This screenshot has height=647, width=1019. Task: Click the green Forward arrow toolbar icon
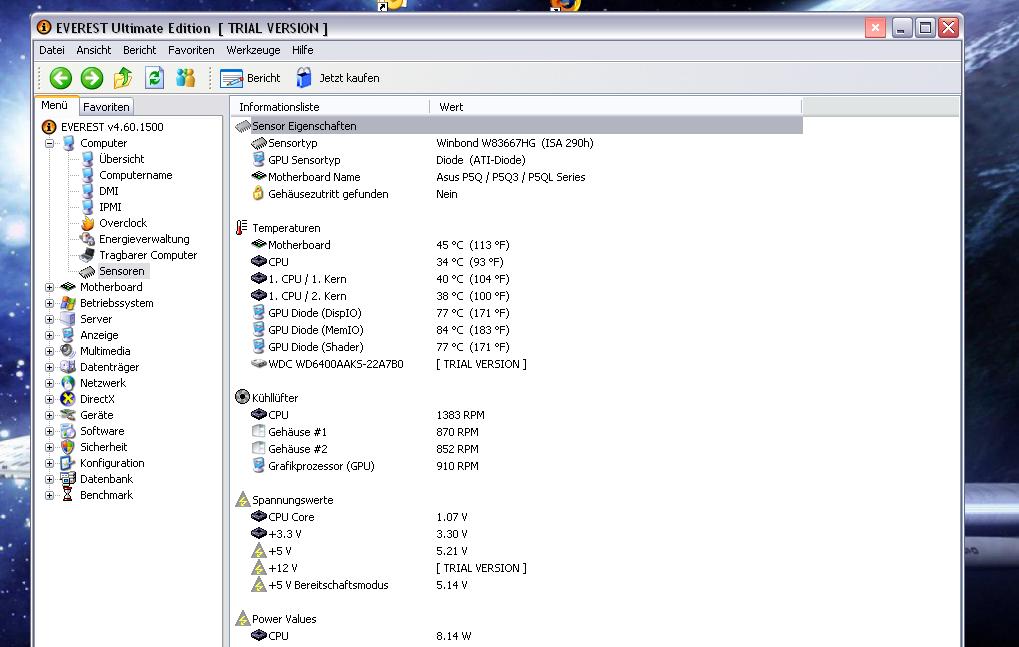92,78
